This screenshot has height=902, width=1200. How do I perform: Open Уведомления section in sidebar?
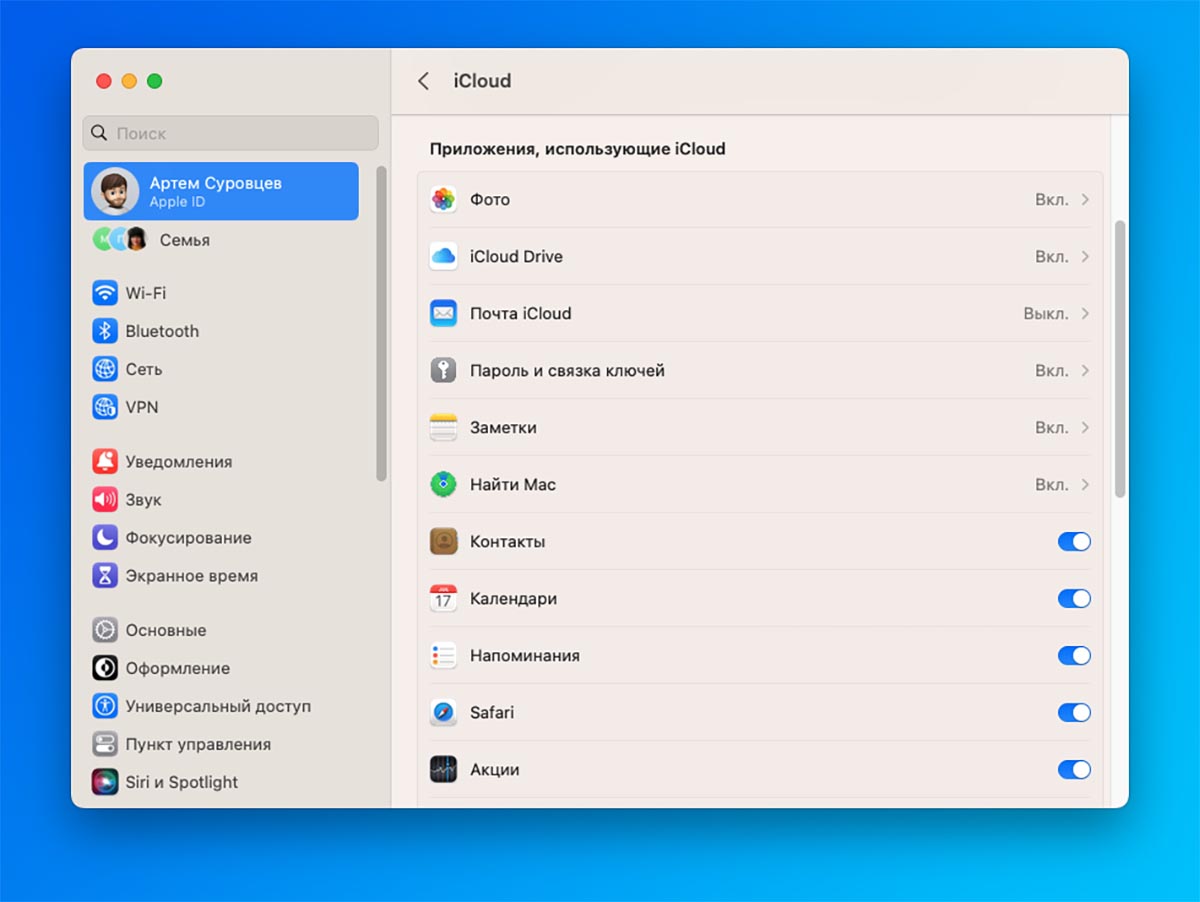(178, 462)
